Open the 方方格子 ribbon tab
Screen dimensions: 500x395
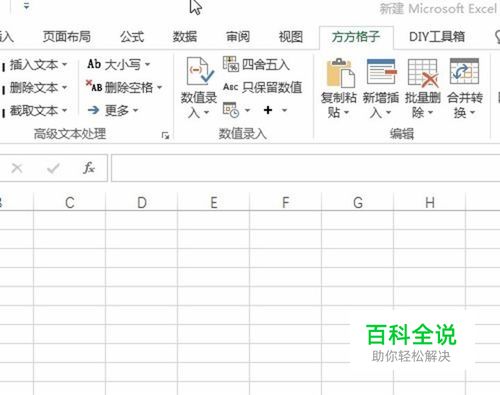pos(356,37)
